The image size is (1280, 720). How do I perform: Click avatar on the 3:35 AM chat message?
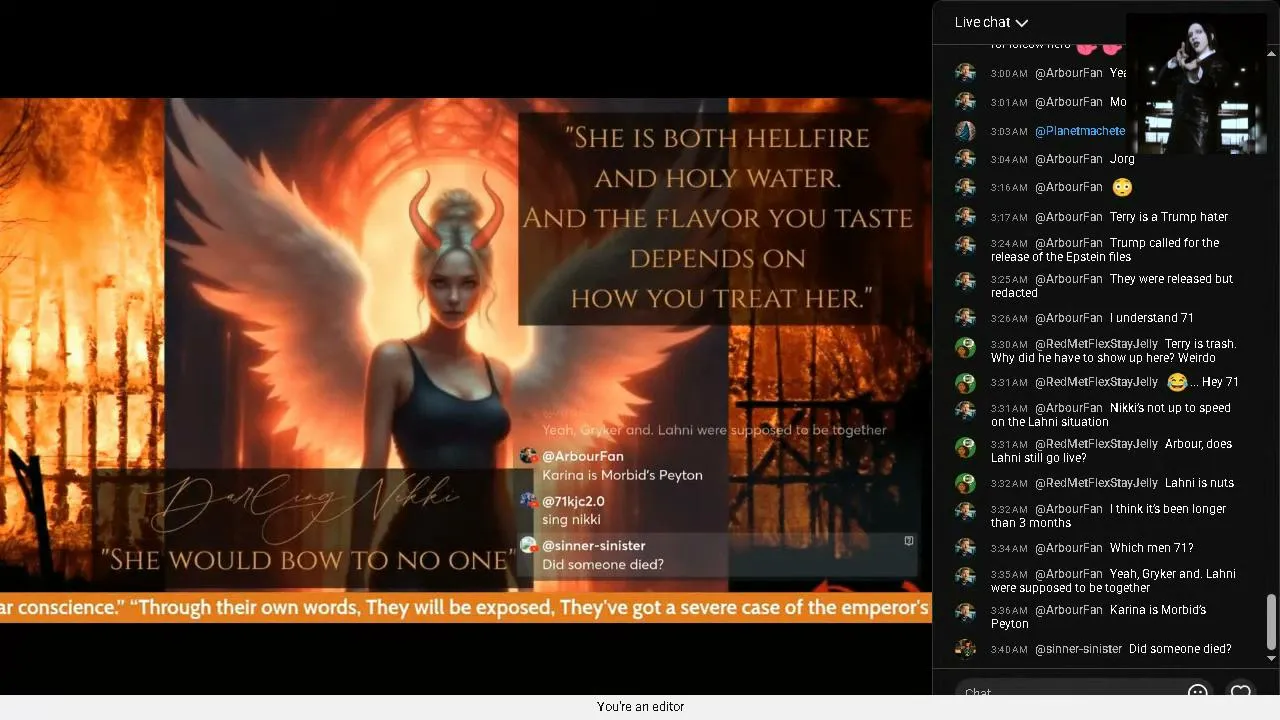point(965,576)
